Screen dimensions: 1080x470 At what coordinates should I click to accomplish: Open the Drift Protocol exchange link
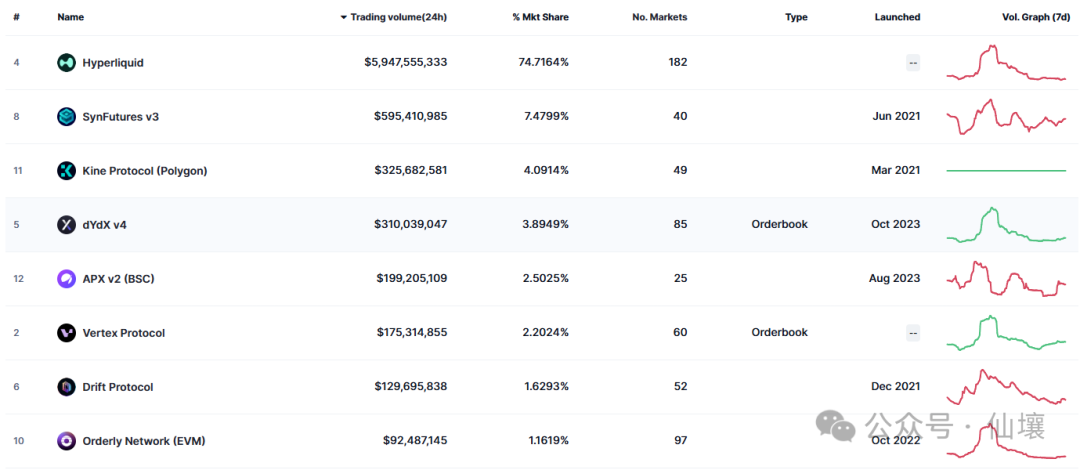pyautogui.click(x=117, y=387)
